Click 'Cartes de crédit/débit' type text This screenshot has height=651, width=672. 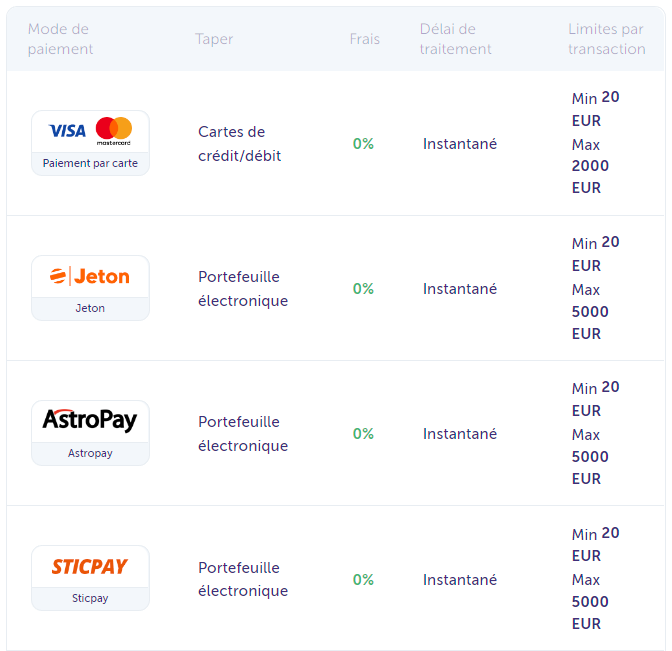[239, 144]
